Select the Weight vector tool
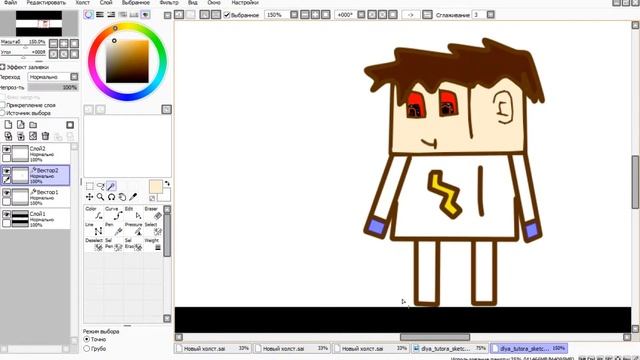This screenshot has width=640, height=360. tap(154, 245)
